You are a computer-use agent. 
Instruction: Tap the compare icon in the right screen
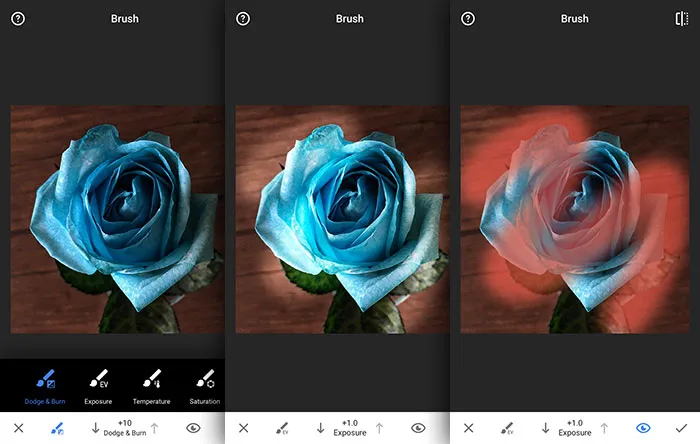[681, 19]
